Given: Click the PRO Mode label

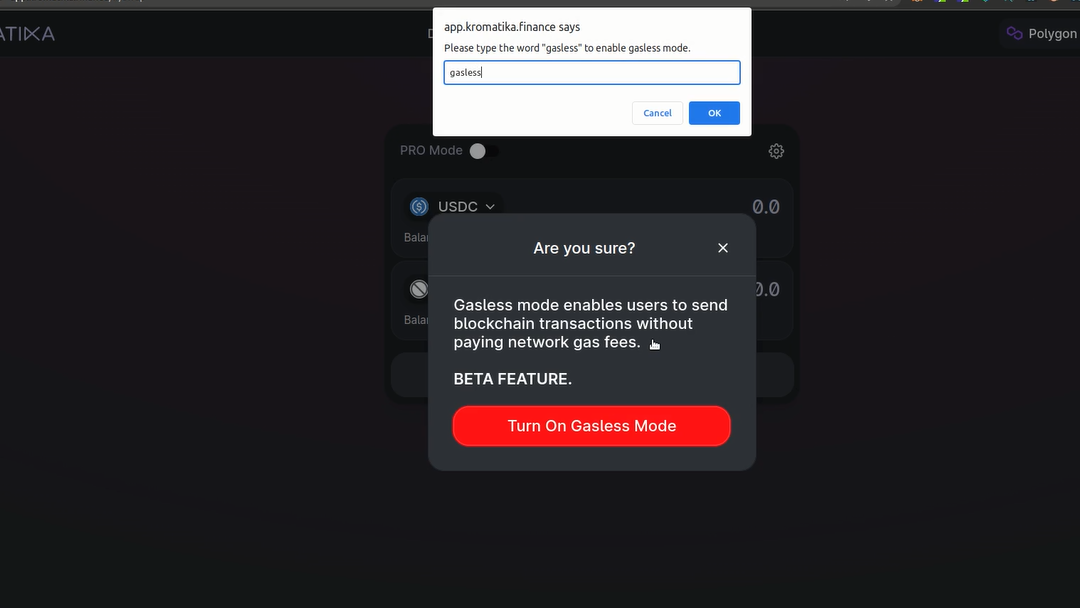Looking at the screenshot, I should pyautogui.click(x=431, y=150).
